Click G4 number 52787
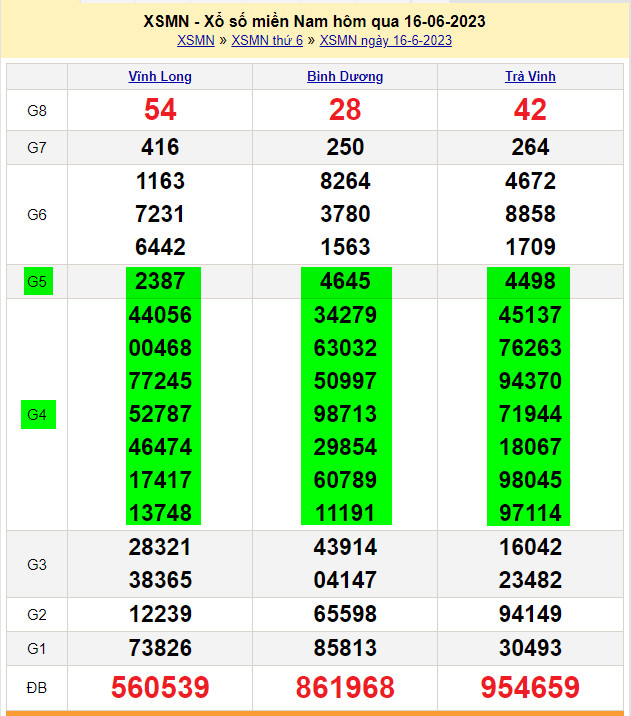This screenshot has height=716, width=631. pyautogui.click(x=160, y=414)
